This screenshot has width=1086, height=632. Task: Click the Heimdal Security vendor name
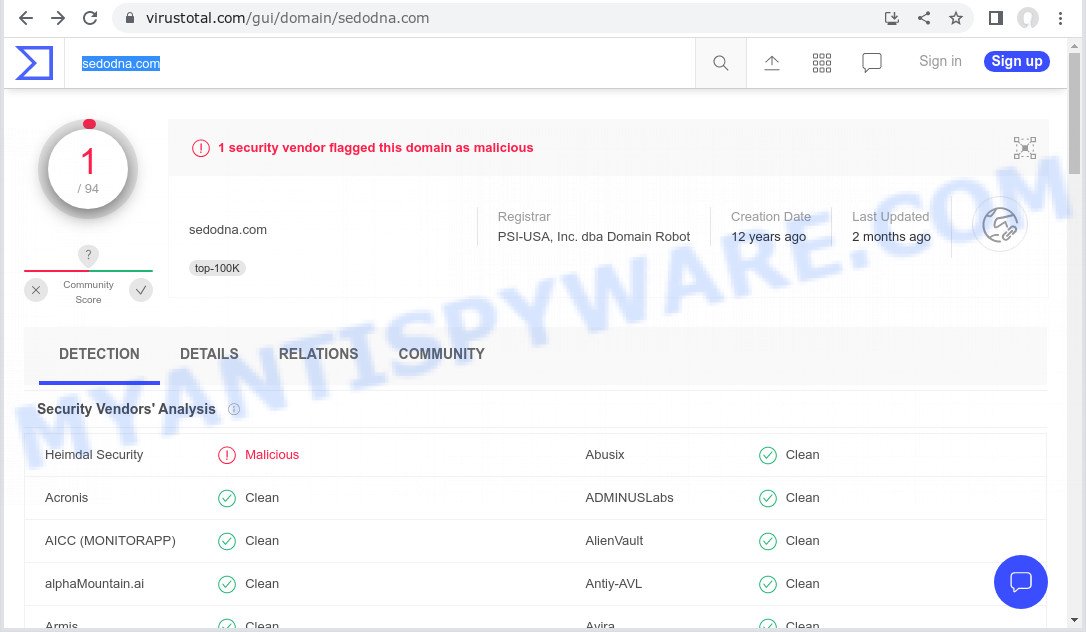point(94,455)
